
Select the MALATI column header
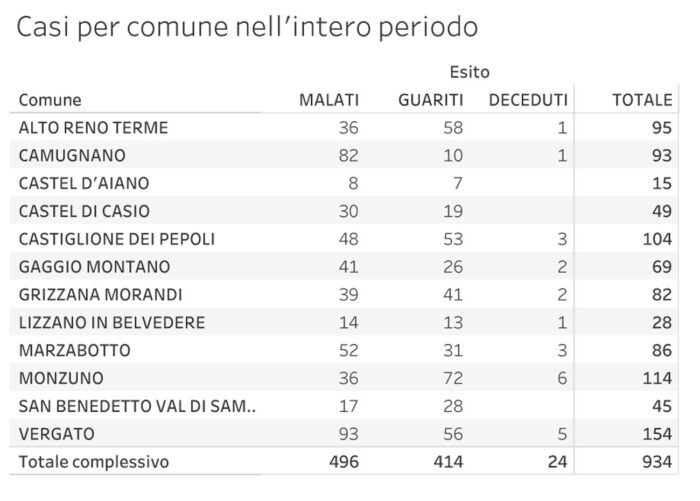coord(330,100)
